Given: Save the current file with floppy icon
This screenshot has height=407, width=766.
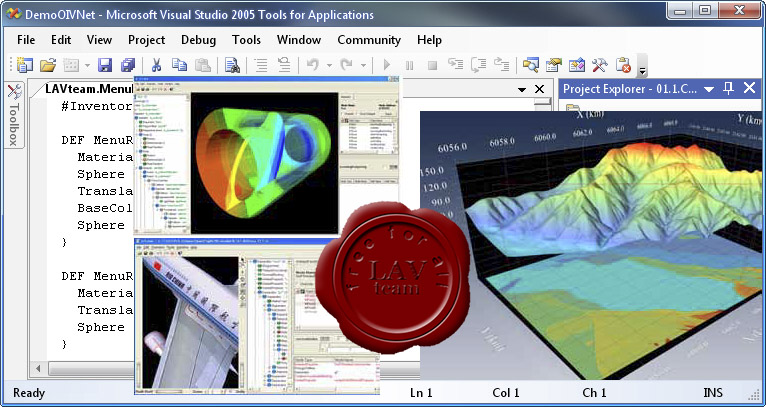Looking at the screenshot, I should [x=105, y=64].
